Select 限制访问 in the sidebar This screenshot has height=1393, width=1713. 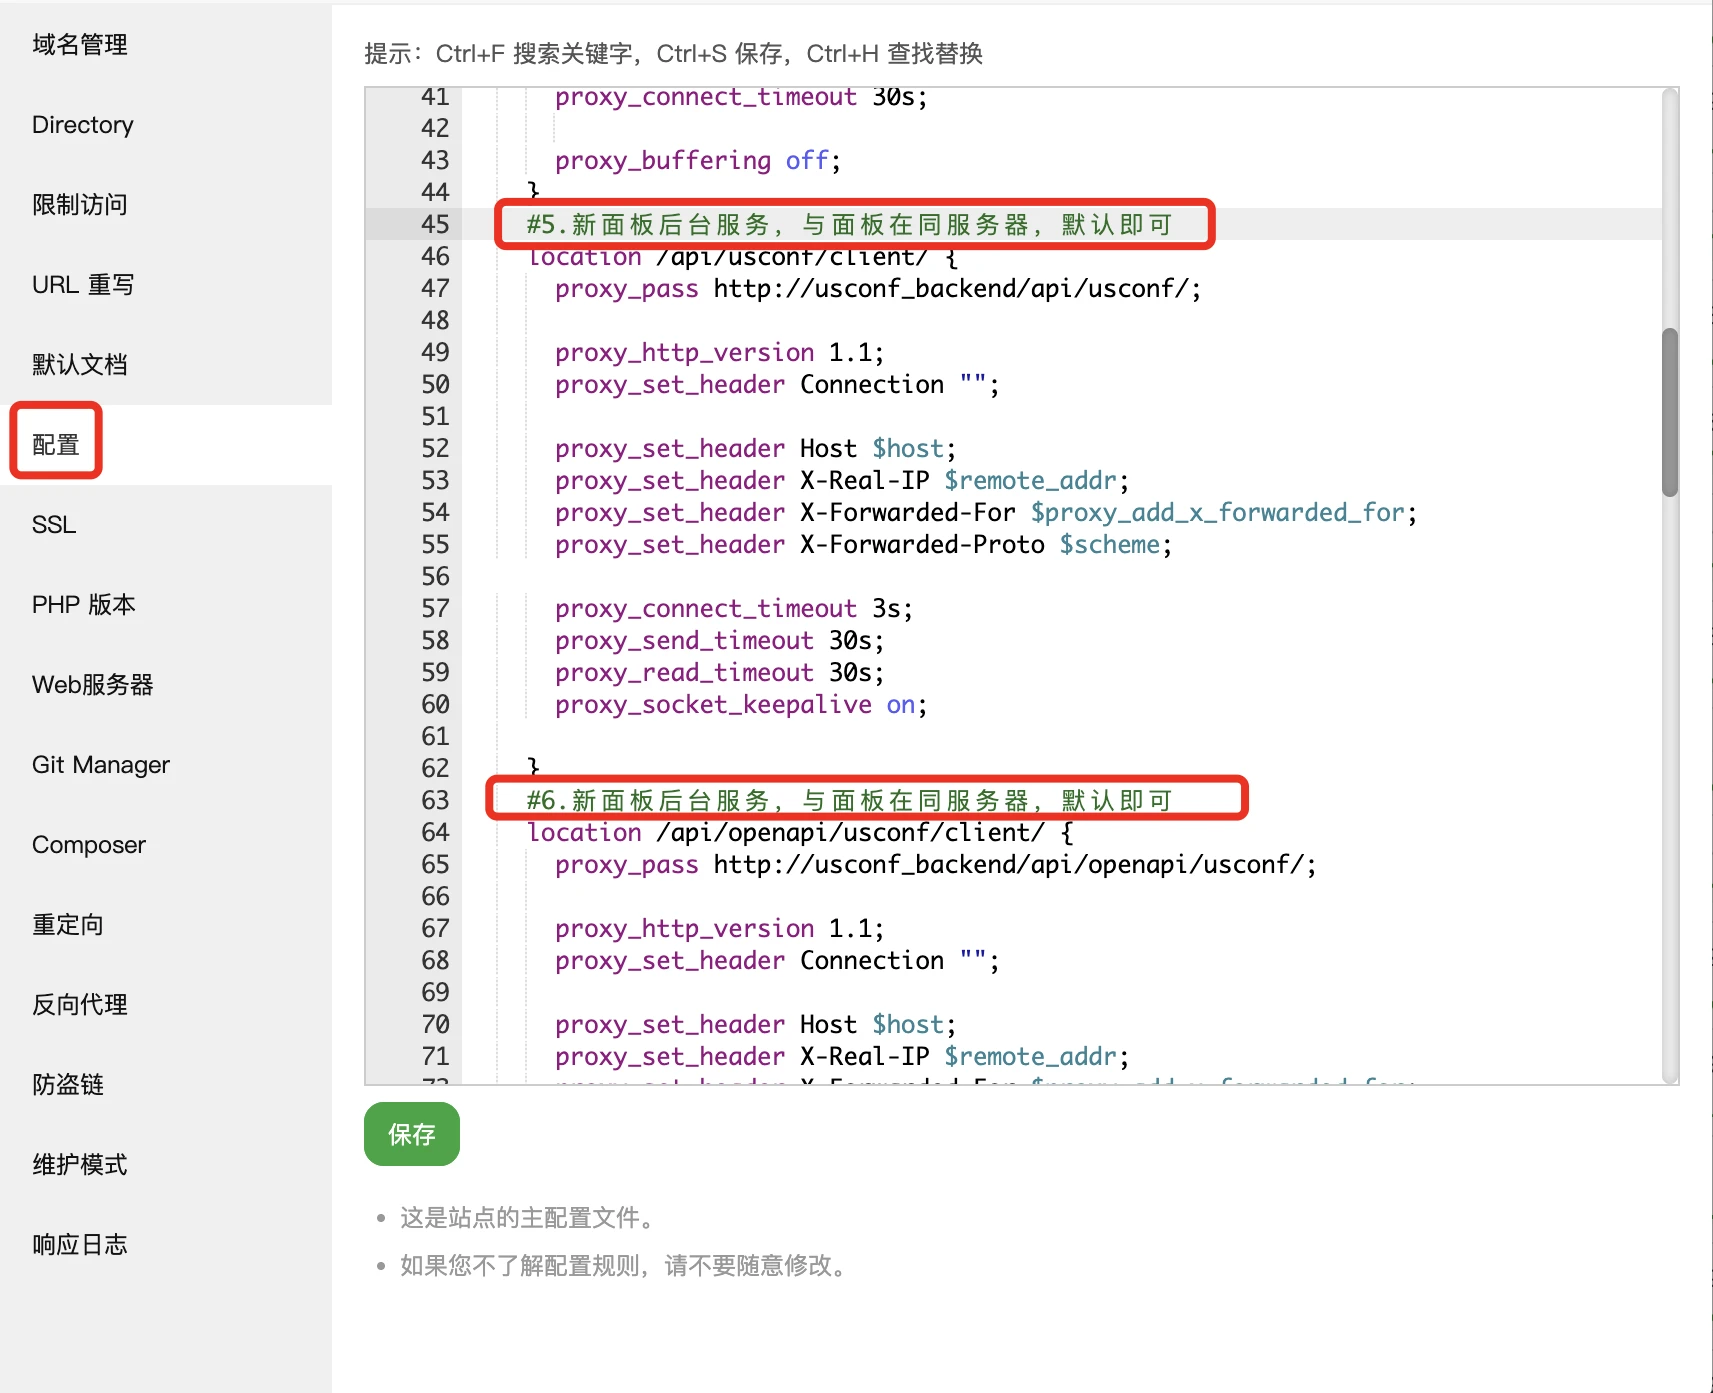pos(80,205)
